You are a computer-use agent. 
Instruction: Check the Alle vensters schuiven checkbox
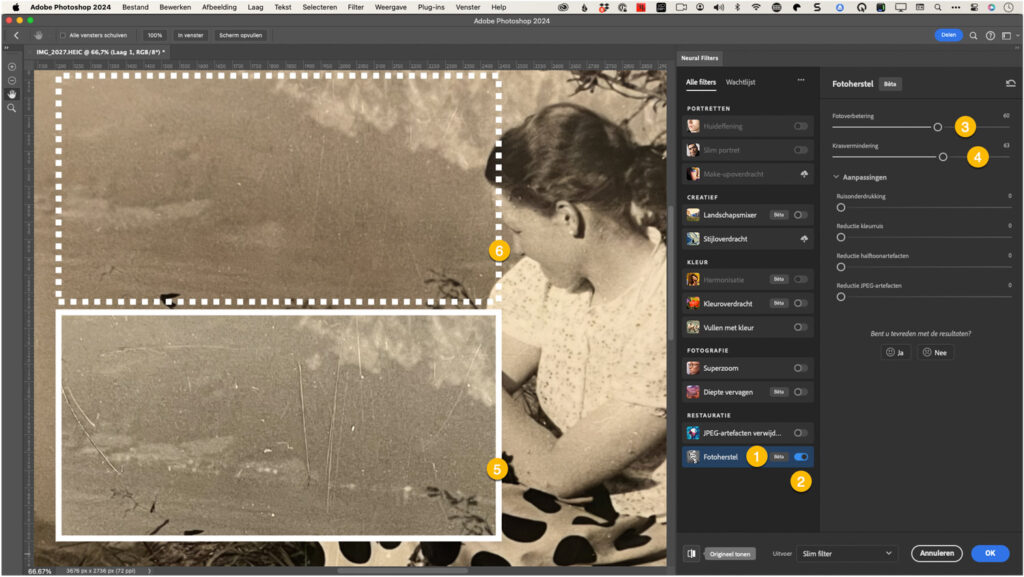[63, 35]
